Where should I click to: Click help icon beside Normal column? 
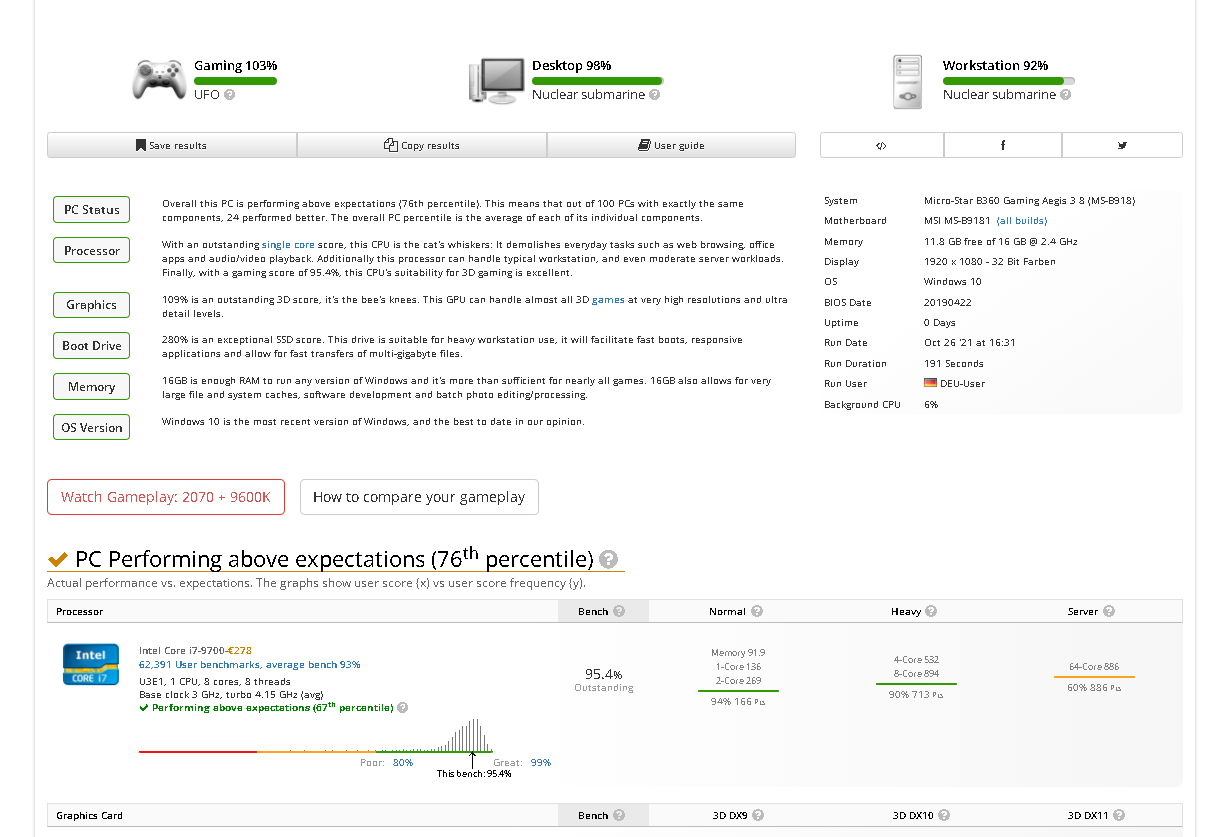[757, 611]
